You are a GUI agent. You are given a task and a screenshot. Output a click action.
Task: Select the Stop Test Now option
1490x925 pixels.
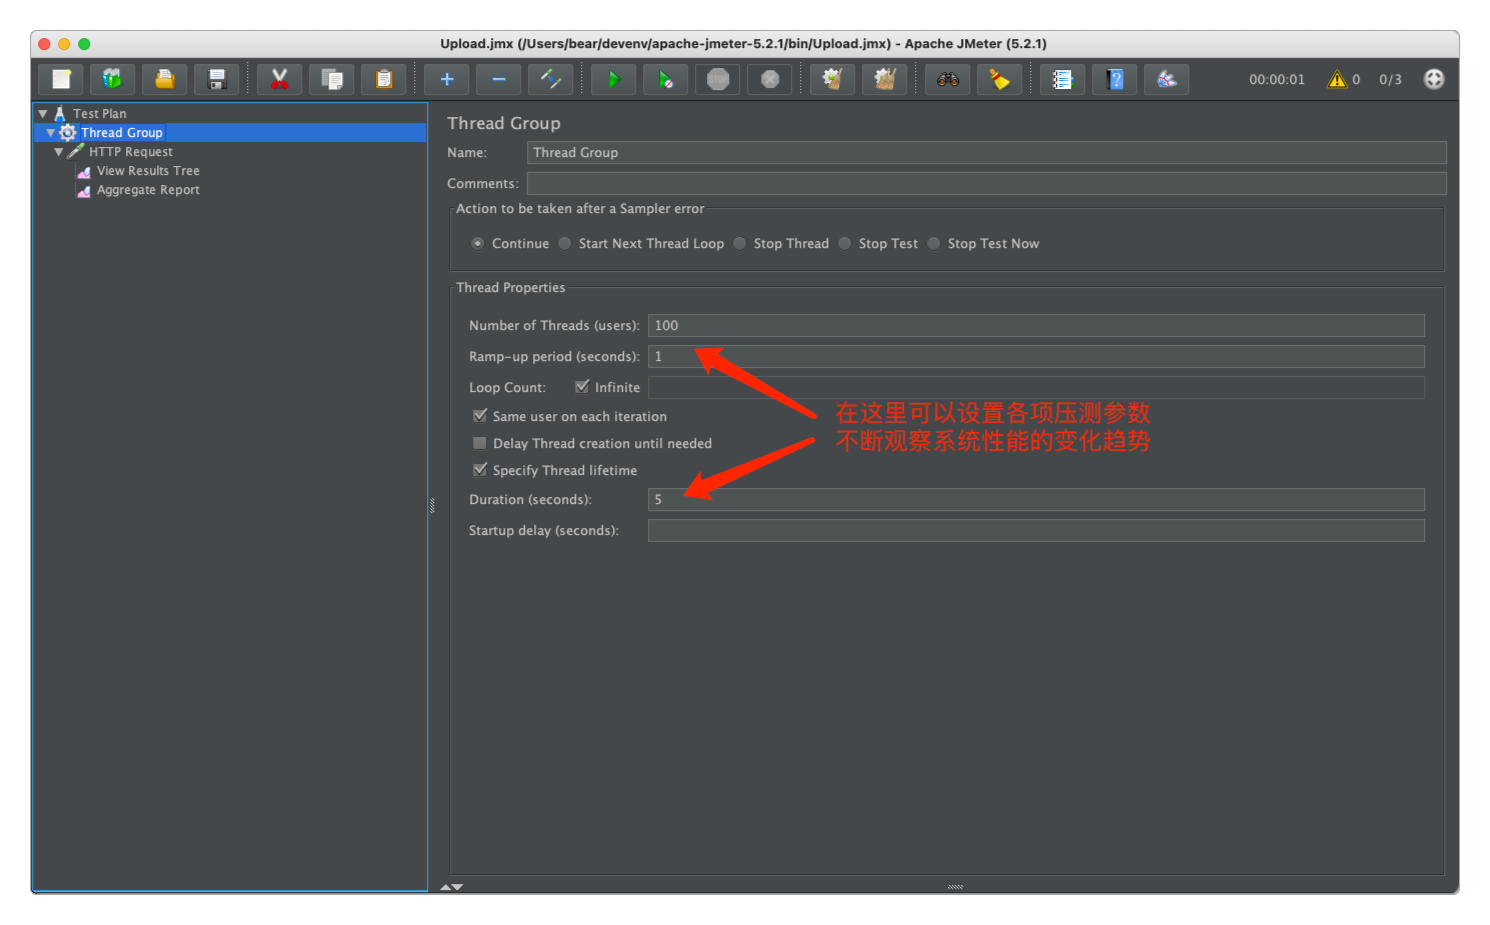[x=934, y=243]
